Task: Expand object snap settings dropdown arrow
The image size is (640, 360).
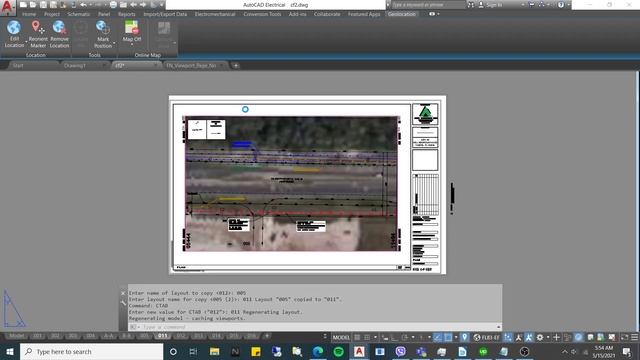Action: click(456, 337)
